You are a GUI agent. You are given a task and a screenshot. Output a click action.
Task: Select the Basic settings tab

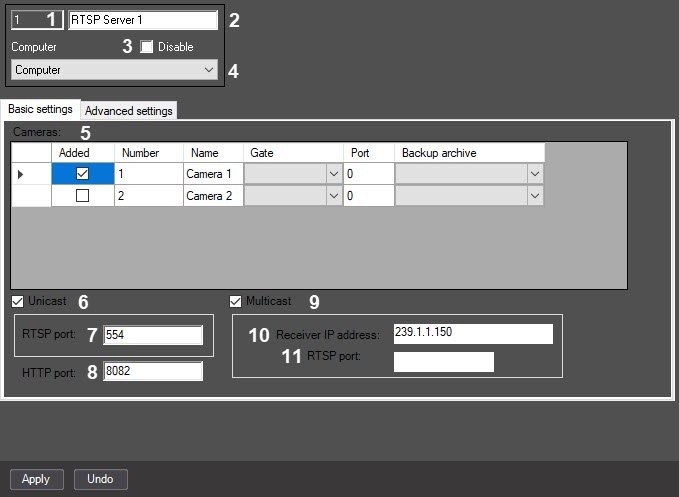pos(40,109)
